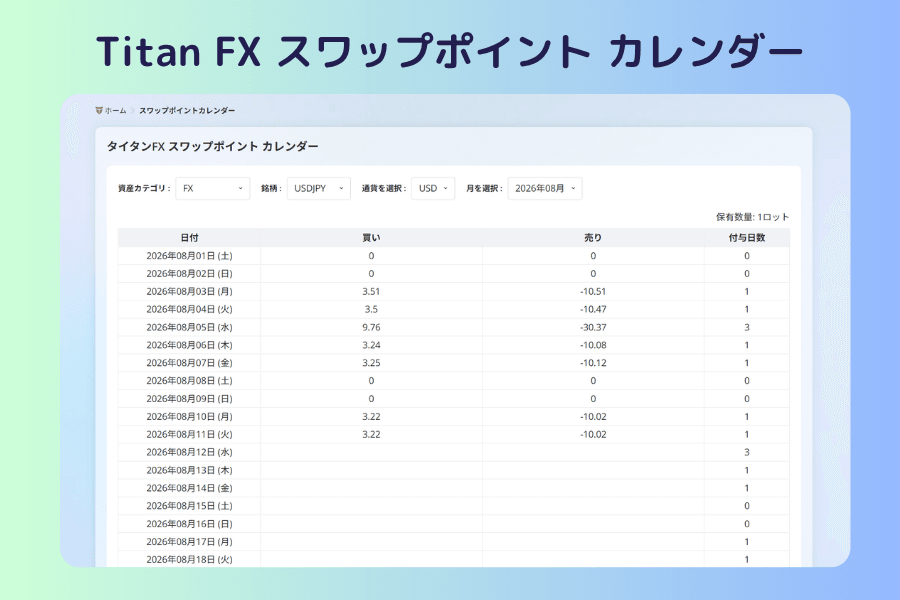Click the buy swap value 3.5 for 08月04日
Image resolution: width=900 pixels, height=600 pixels.
tap(371, 309)
